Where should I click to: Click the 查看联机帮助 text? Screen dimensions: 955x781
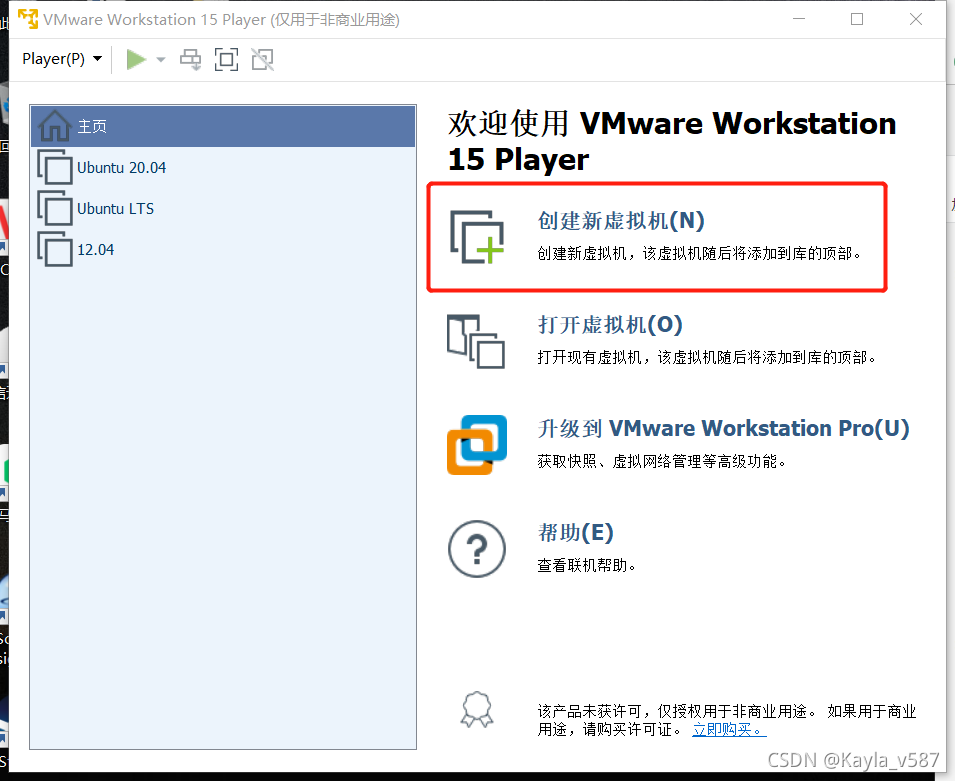(x=586, y=565)
